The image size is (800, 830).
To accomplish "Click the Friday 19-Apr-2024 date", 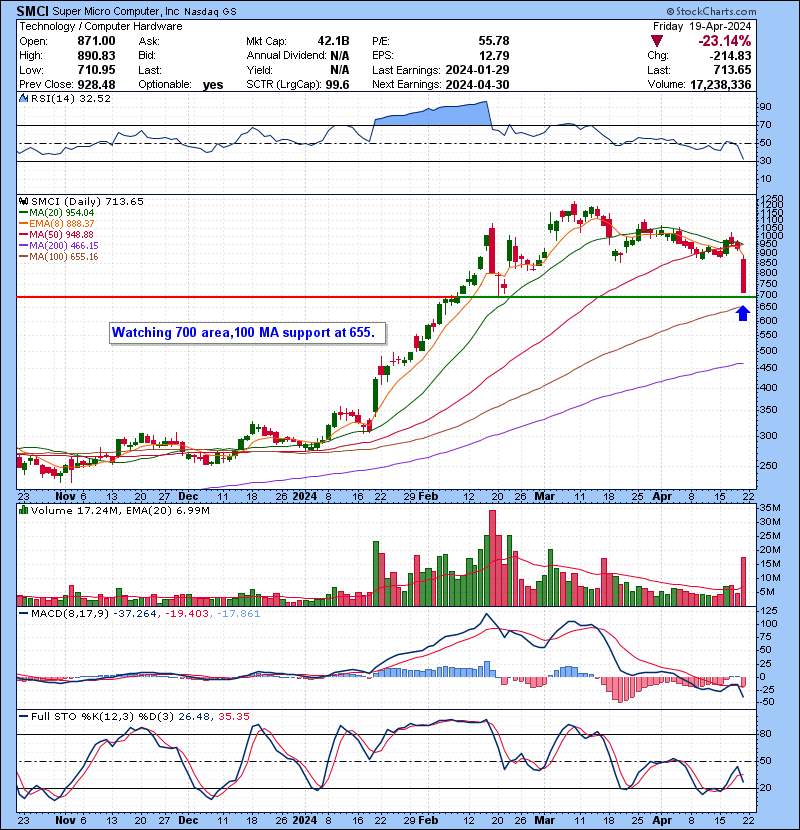I will tap(702, 26).
